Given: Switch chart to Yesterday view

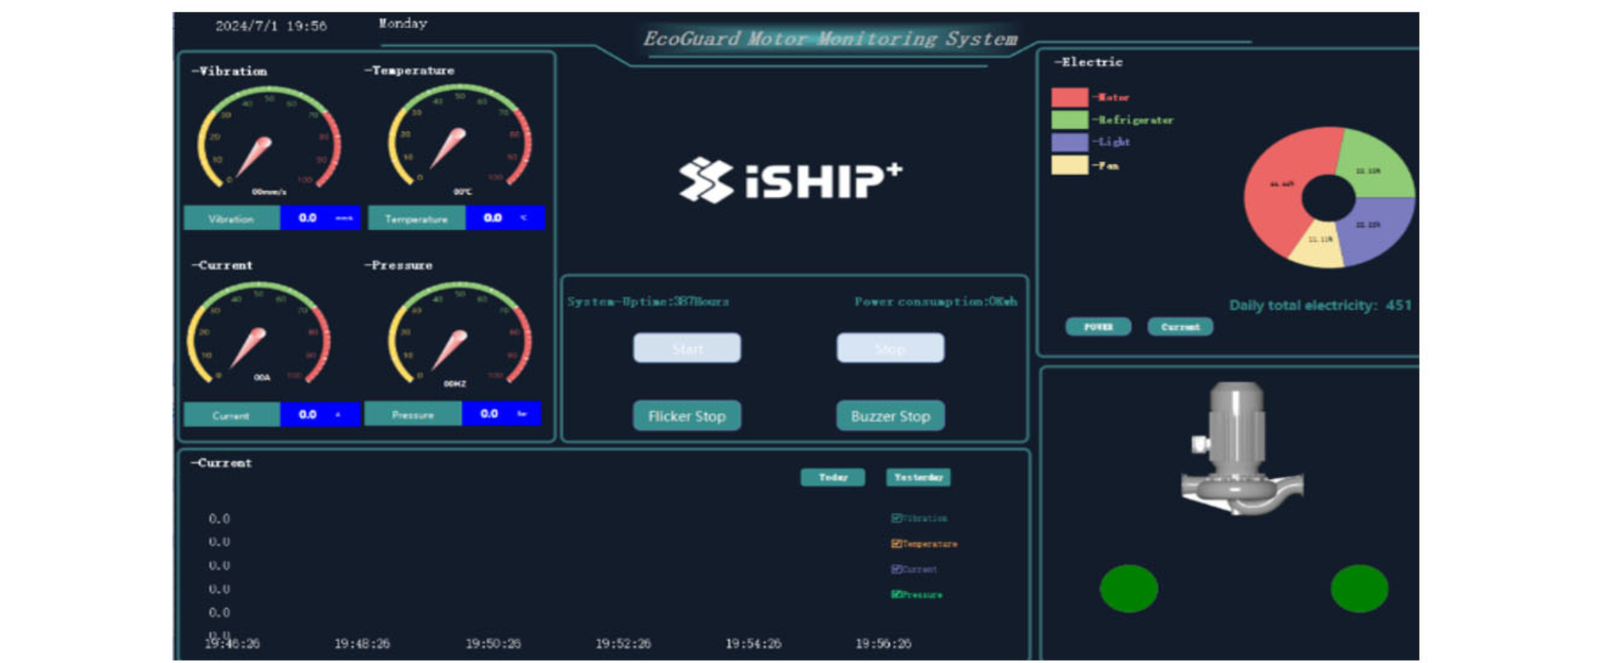Looking at the screenshot, I should [x=917, y=477].
